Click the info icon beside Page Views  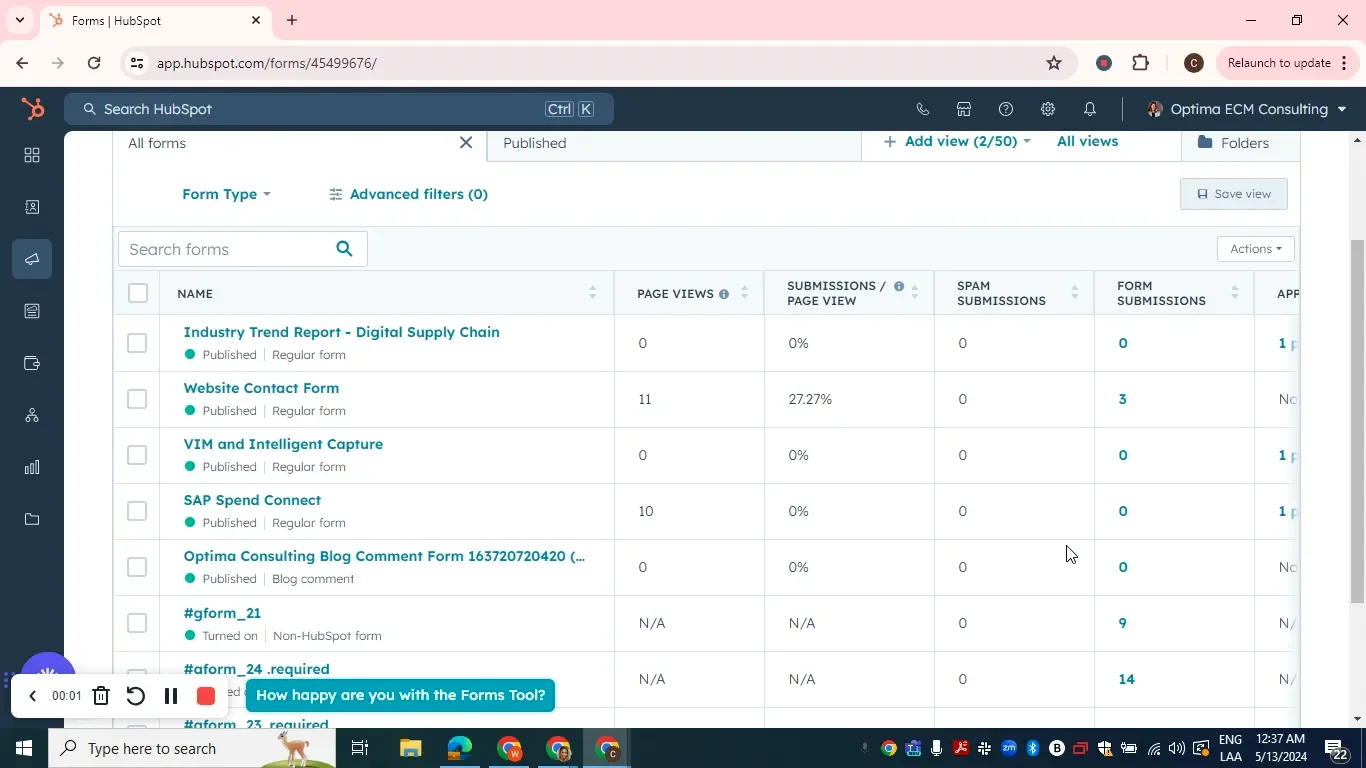[724, 294]
